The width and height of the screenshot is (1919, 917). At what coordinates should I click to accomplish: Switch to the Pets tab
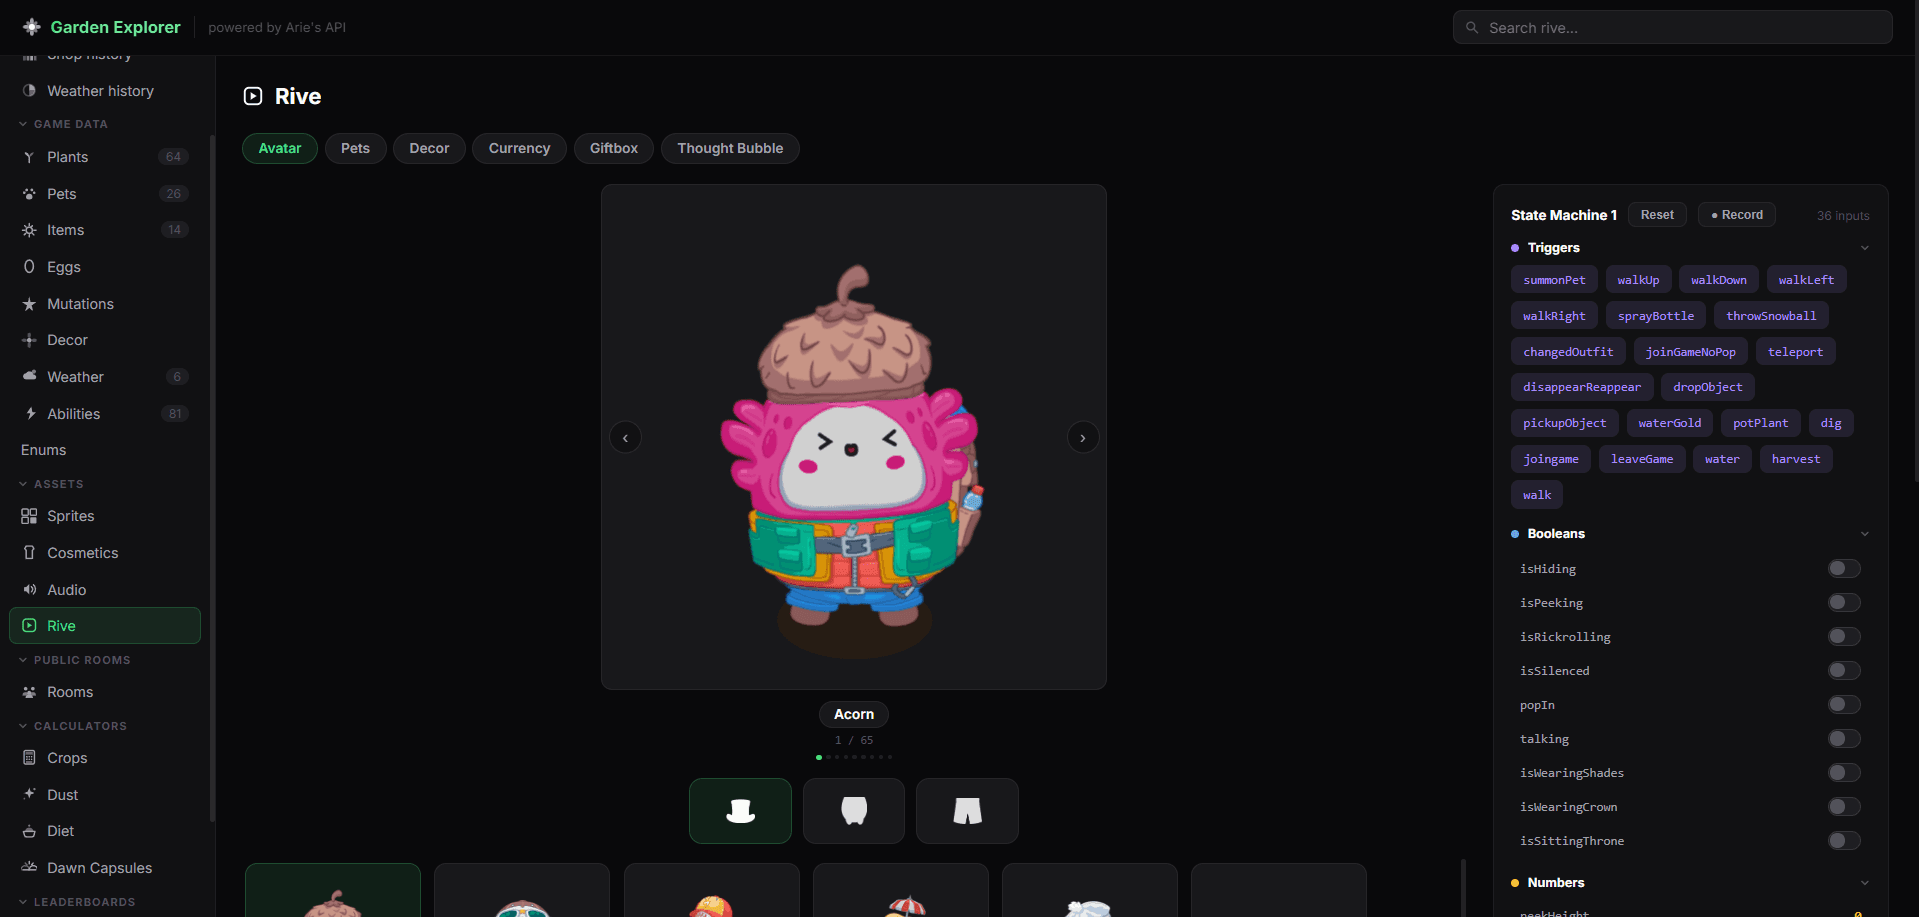click(355, 148)
